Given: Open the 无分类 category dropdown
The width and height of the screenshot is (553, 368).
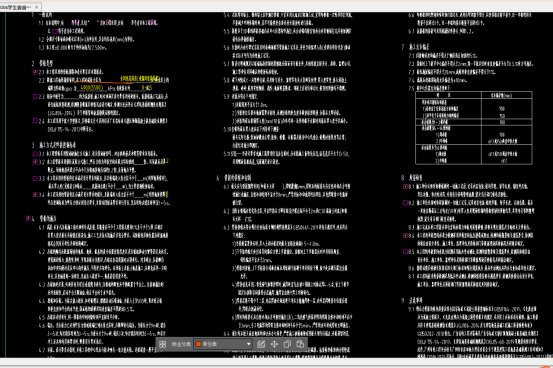Looking at the screenshot, I should click(x=223, y=344).
